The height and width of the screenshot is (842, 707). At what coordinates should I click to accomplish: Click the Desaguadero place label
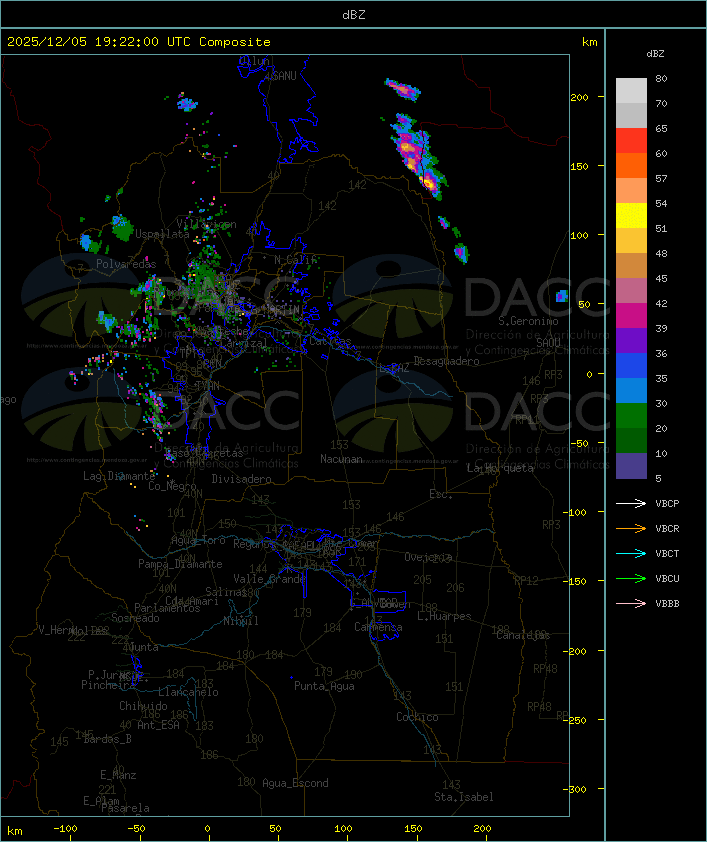(x=447, y=361)
